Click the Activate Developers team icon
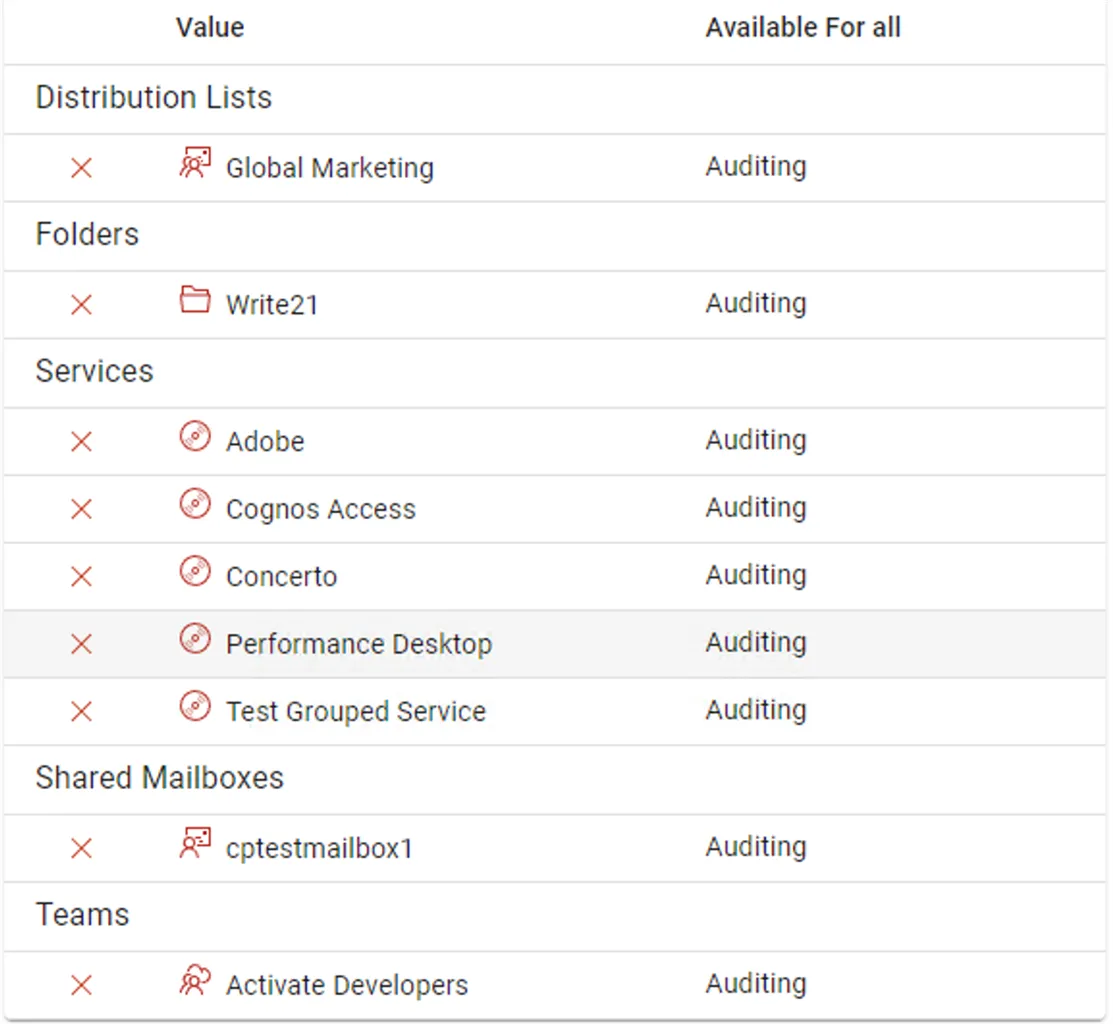Screen dimensions: 1113x1024 pos(195,980)
